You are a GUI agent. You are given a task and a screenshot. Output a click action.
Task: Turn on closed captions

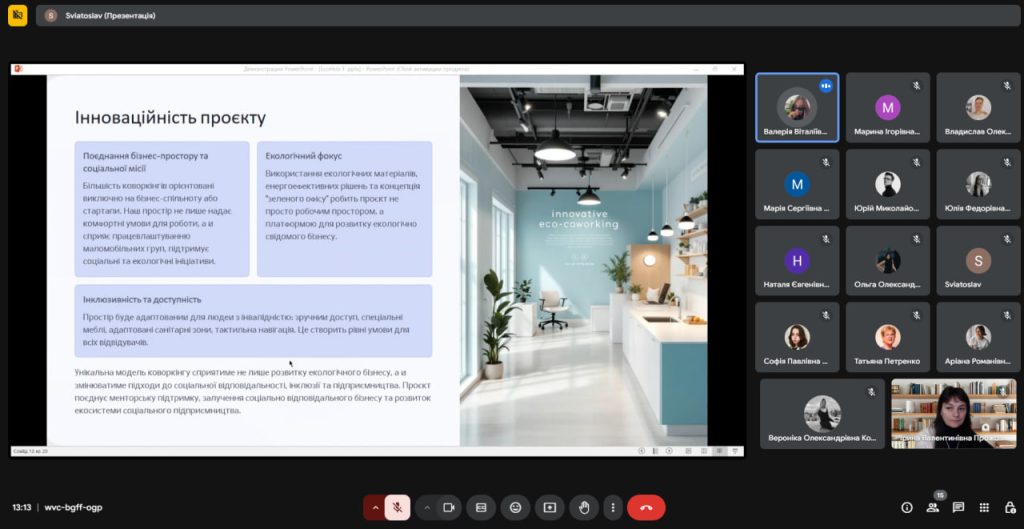click(481, 507)
